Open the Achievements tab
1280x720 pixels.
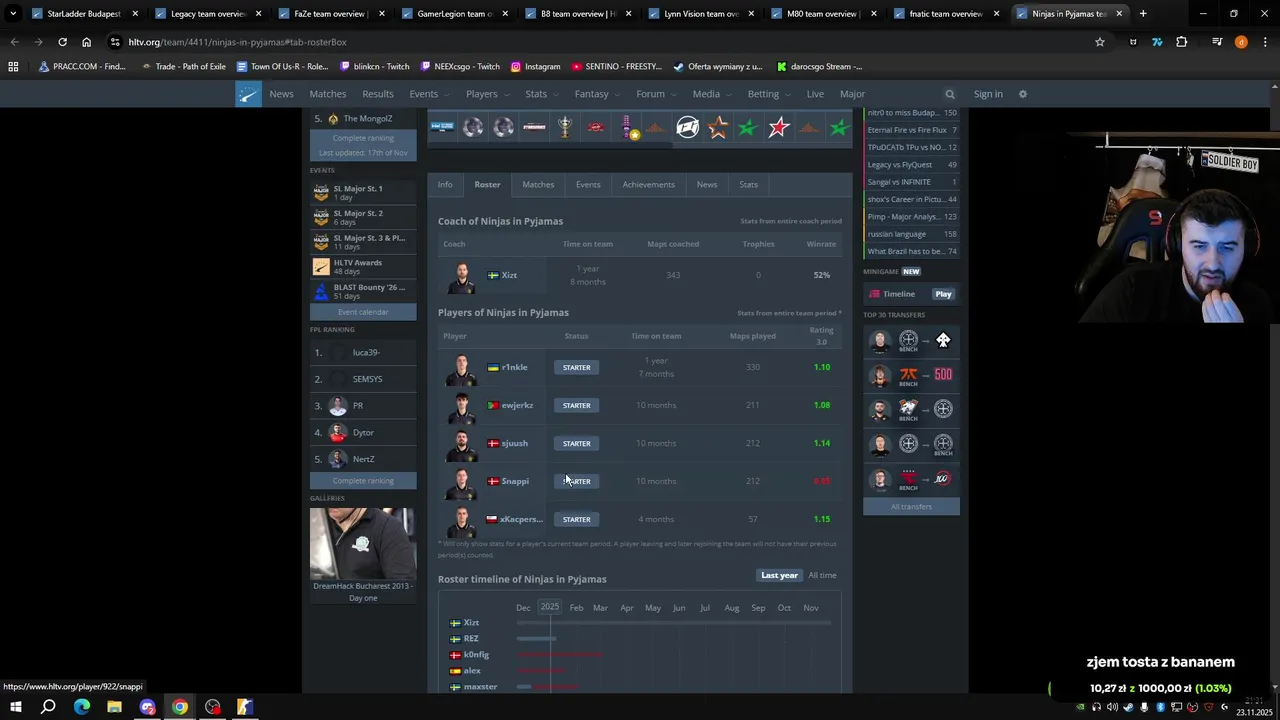pyautogui.click(x=648, y=184)
